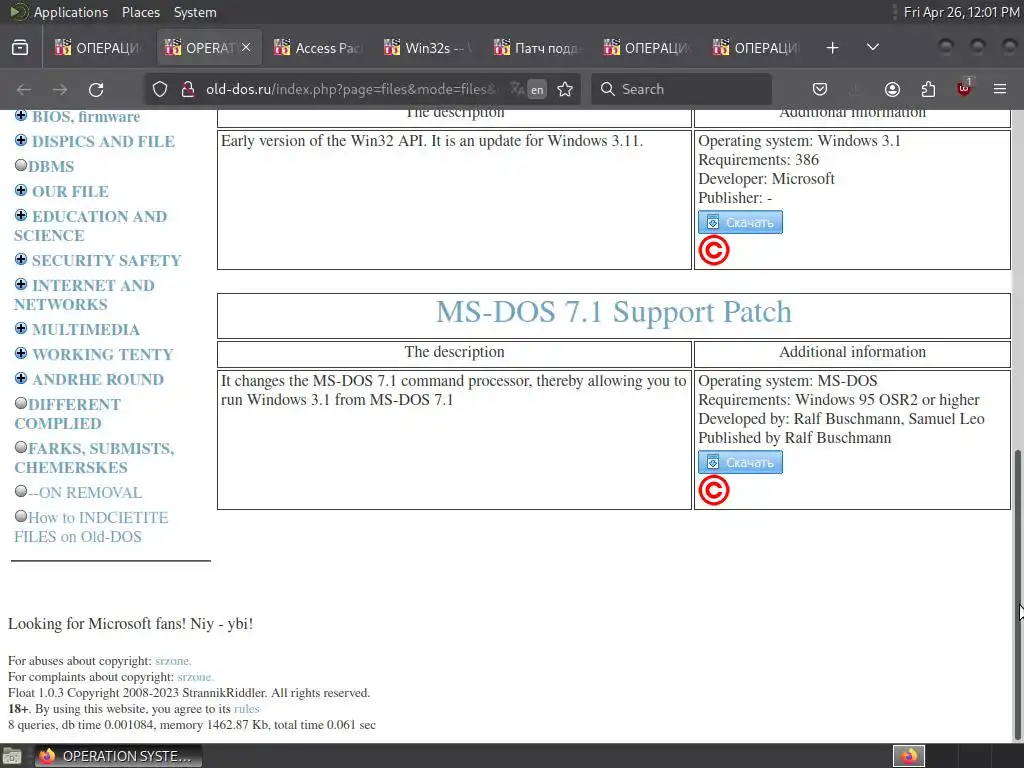This screenshot has height=768, width=1024.
Task: Switch to the sixth ОПЕРАЦИ tab
Action: pos(647,48)
